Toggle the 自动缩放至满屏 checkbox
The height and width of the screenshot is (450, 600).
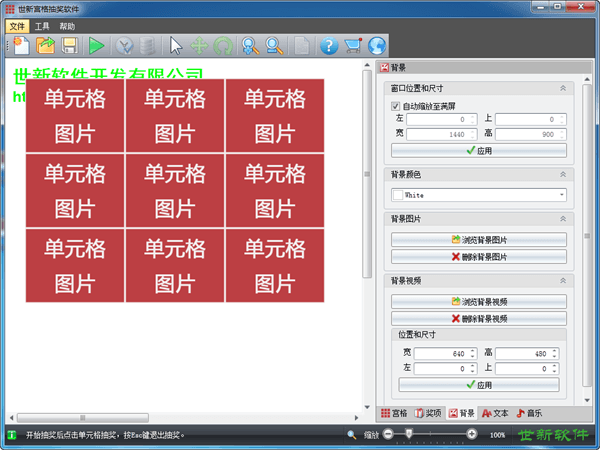[x=396, y=105]
